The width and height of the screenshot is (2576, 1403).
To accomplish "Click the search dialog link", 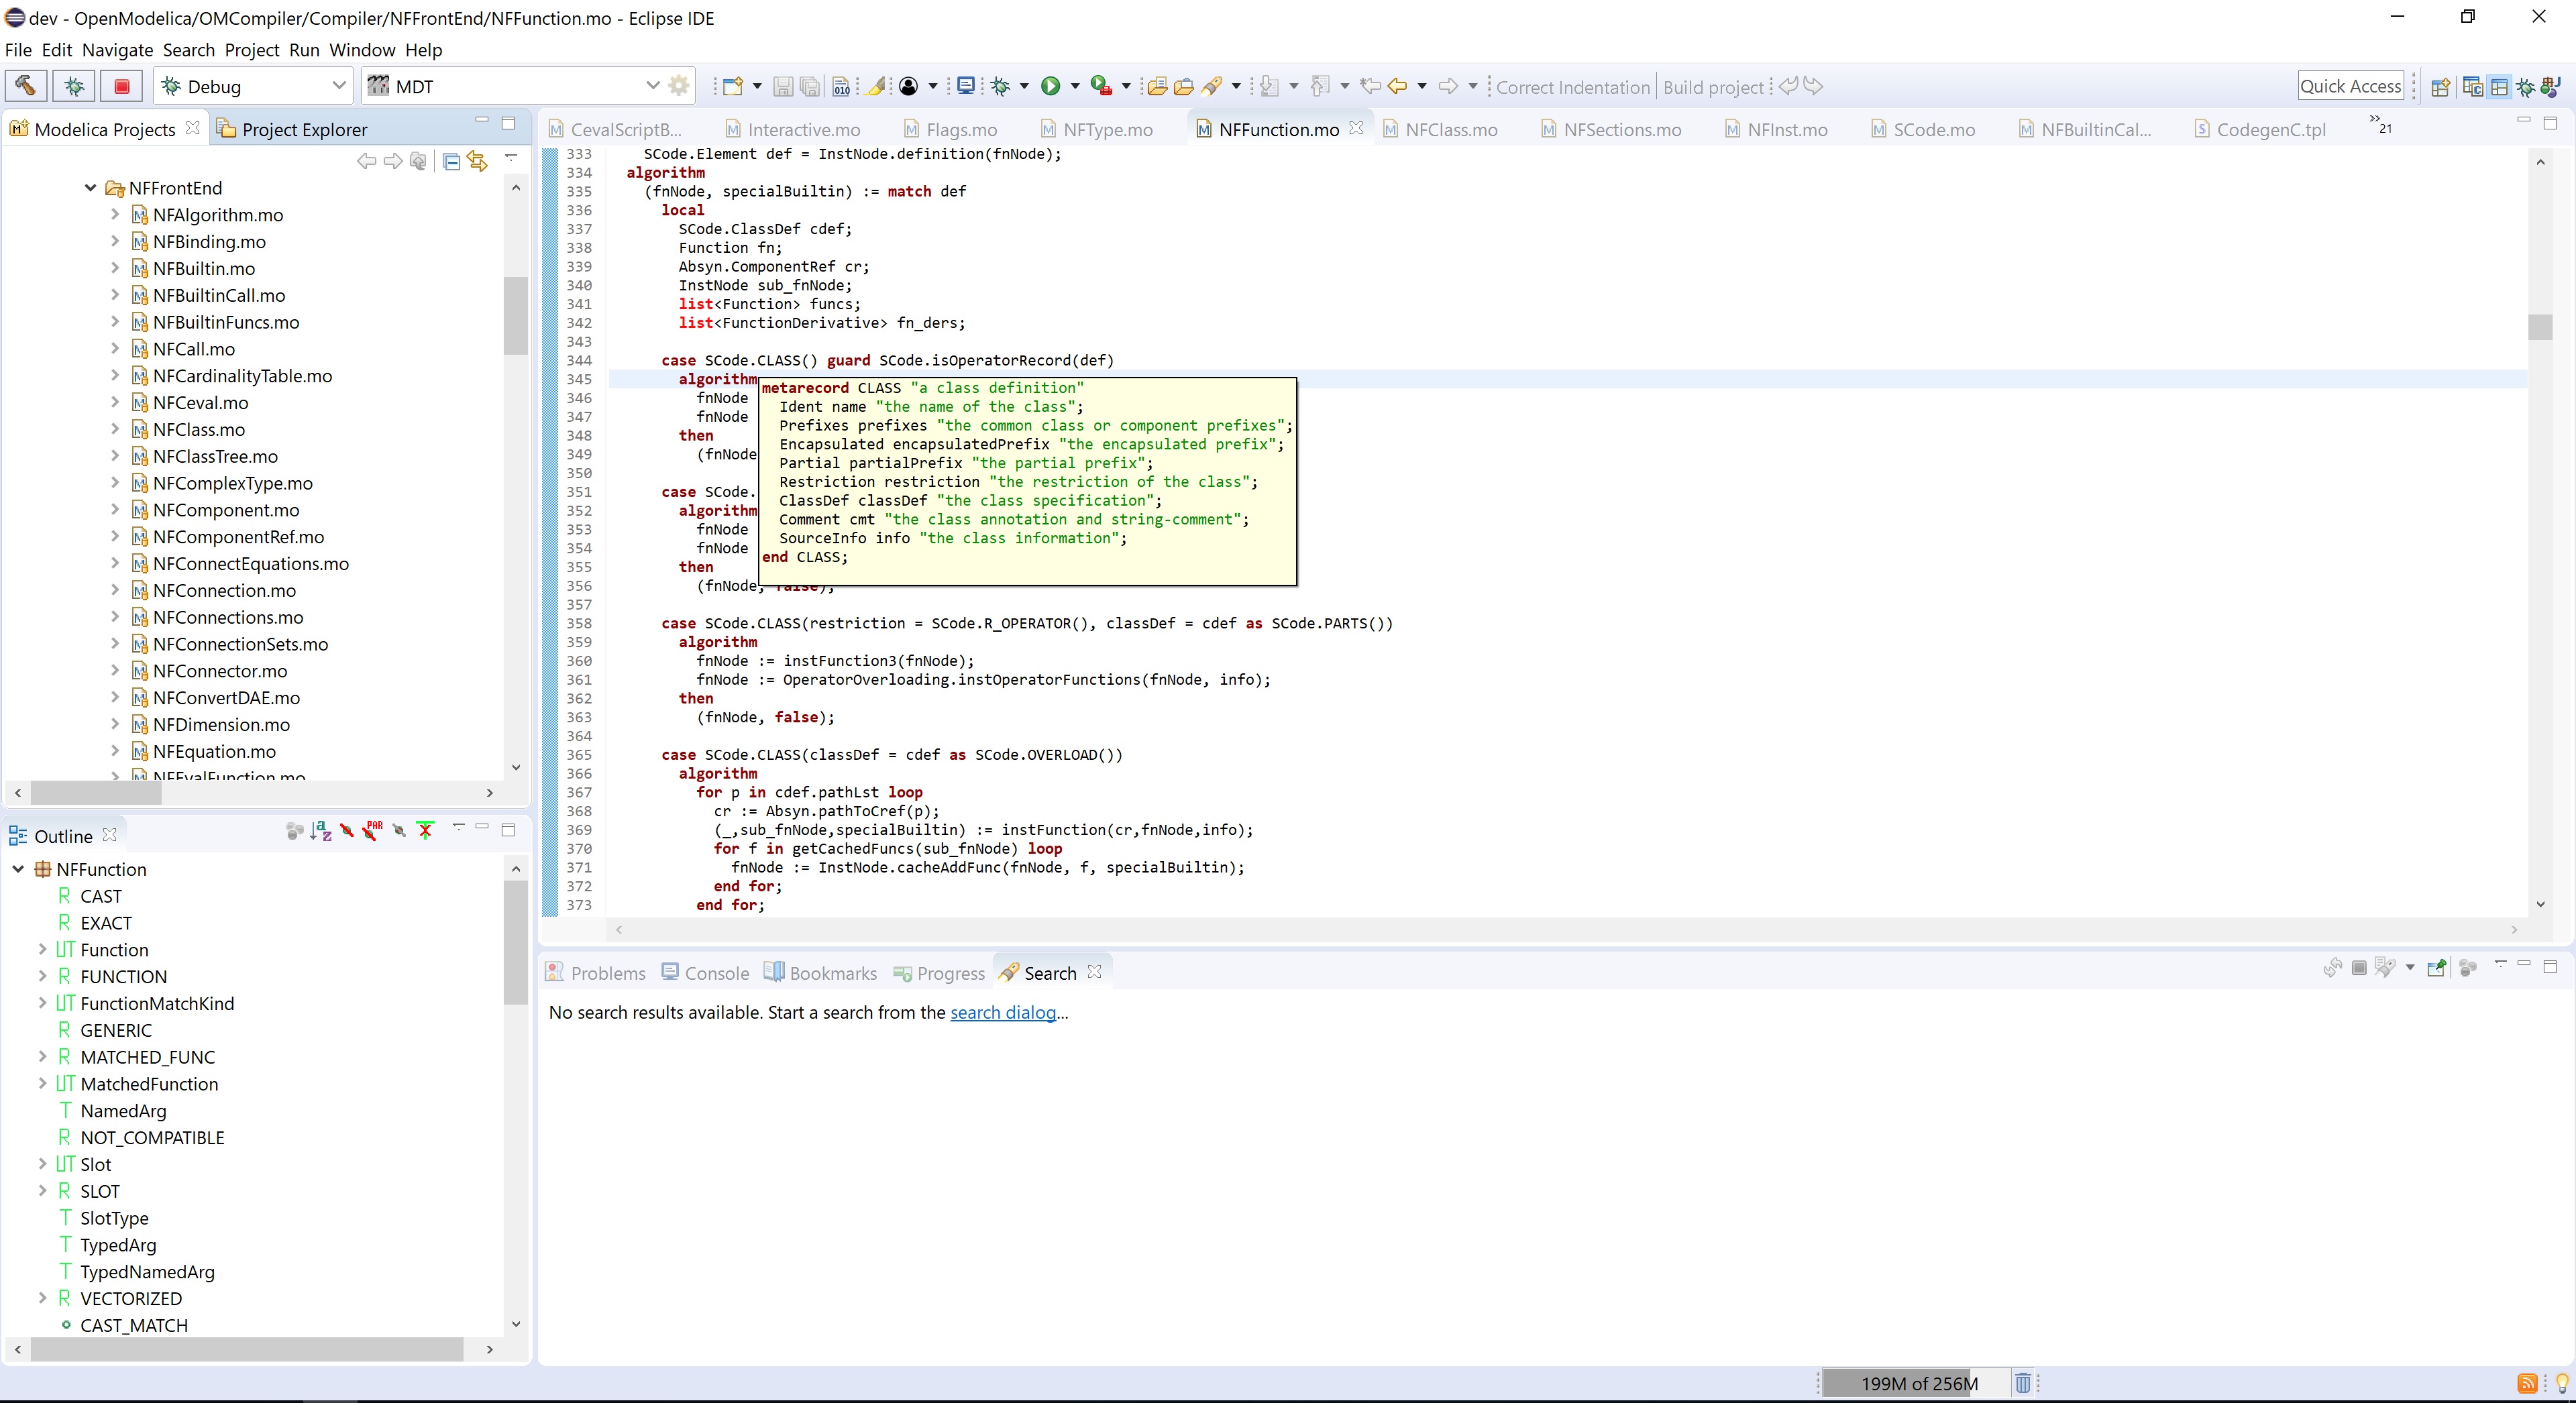I will click(x=1003, y=1012).
